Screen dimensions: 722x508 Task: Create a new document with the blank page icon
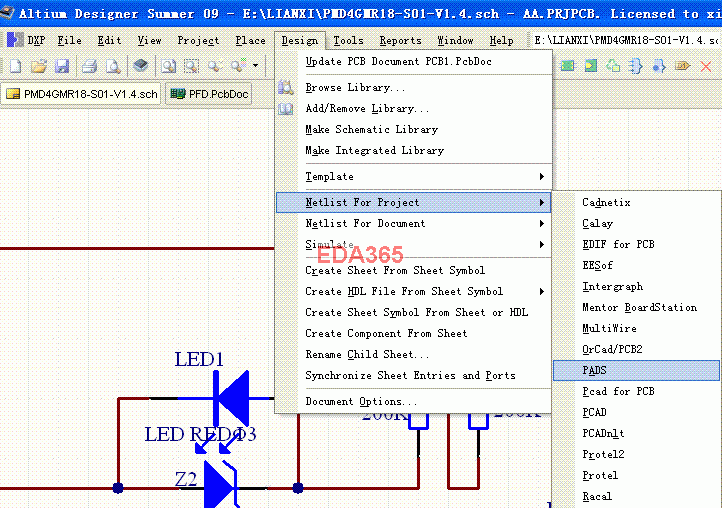pyautogui.click(x=16, y=66)
